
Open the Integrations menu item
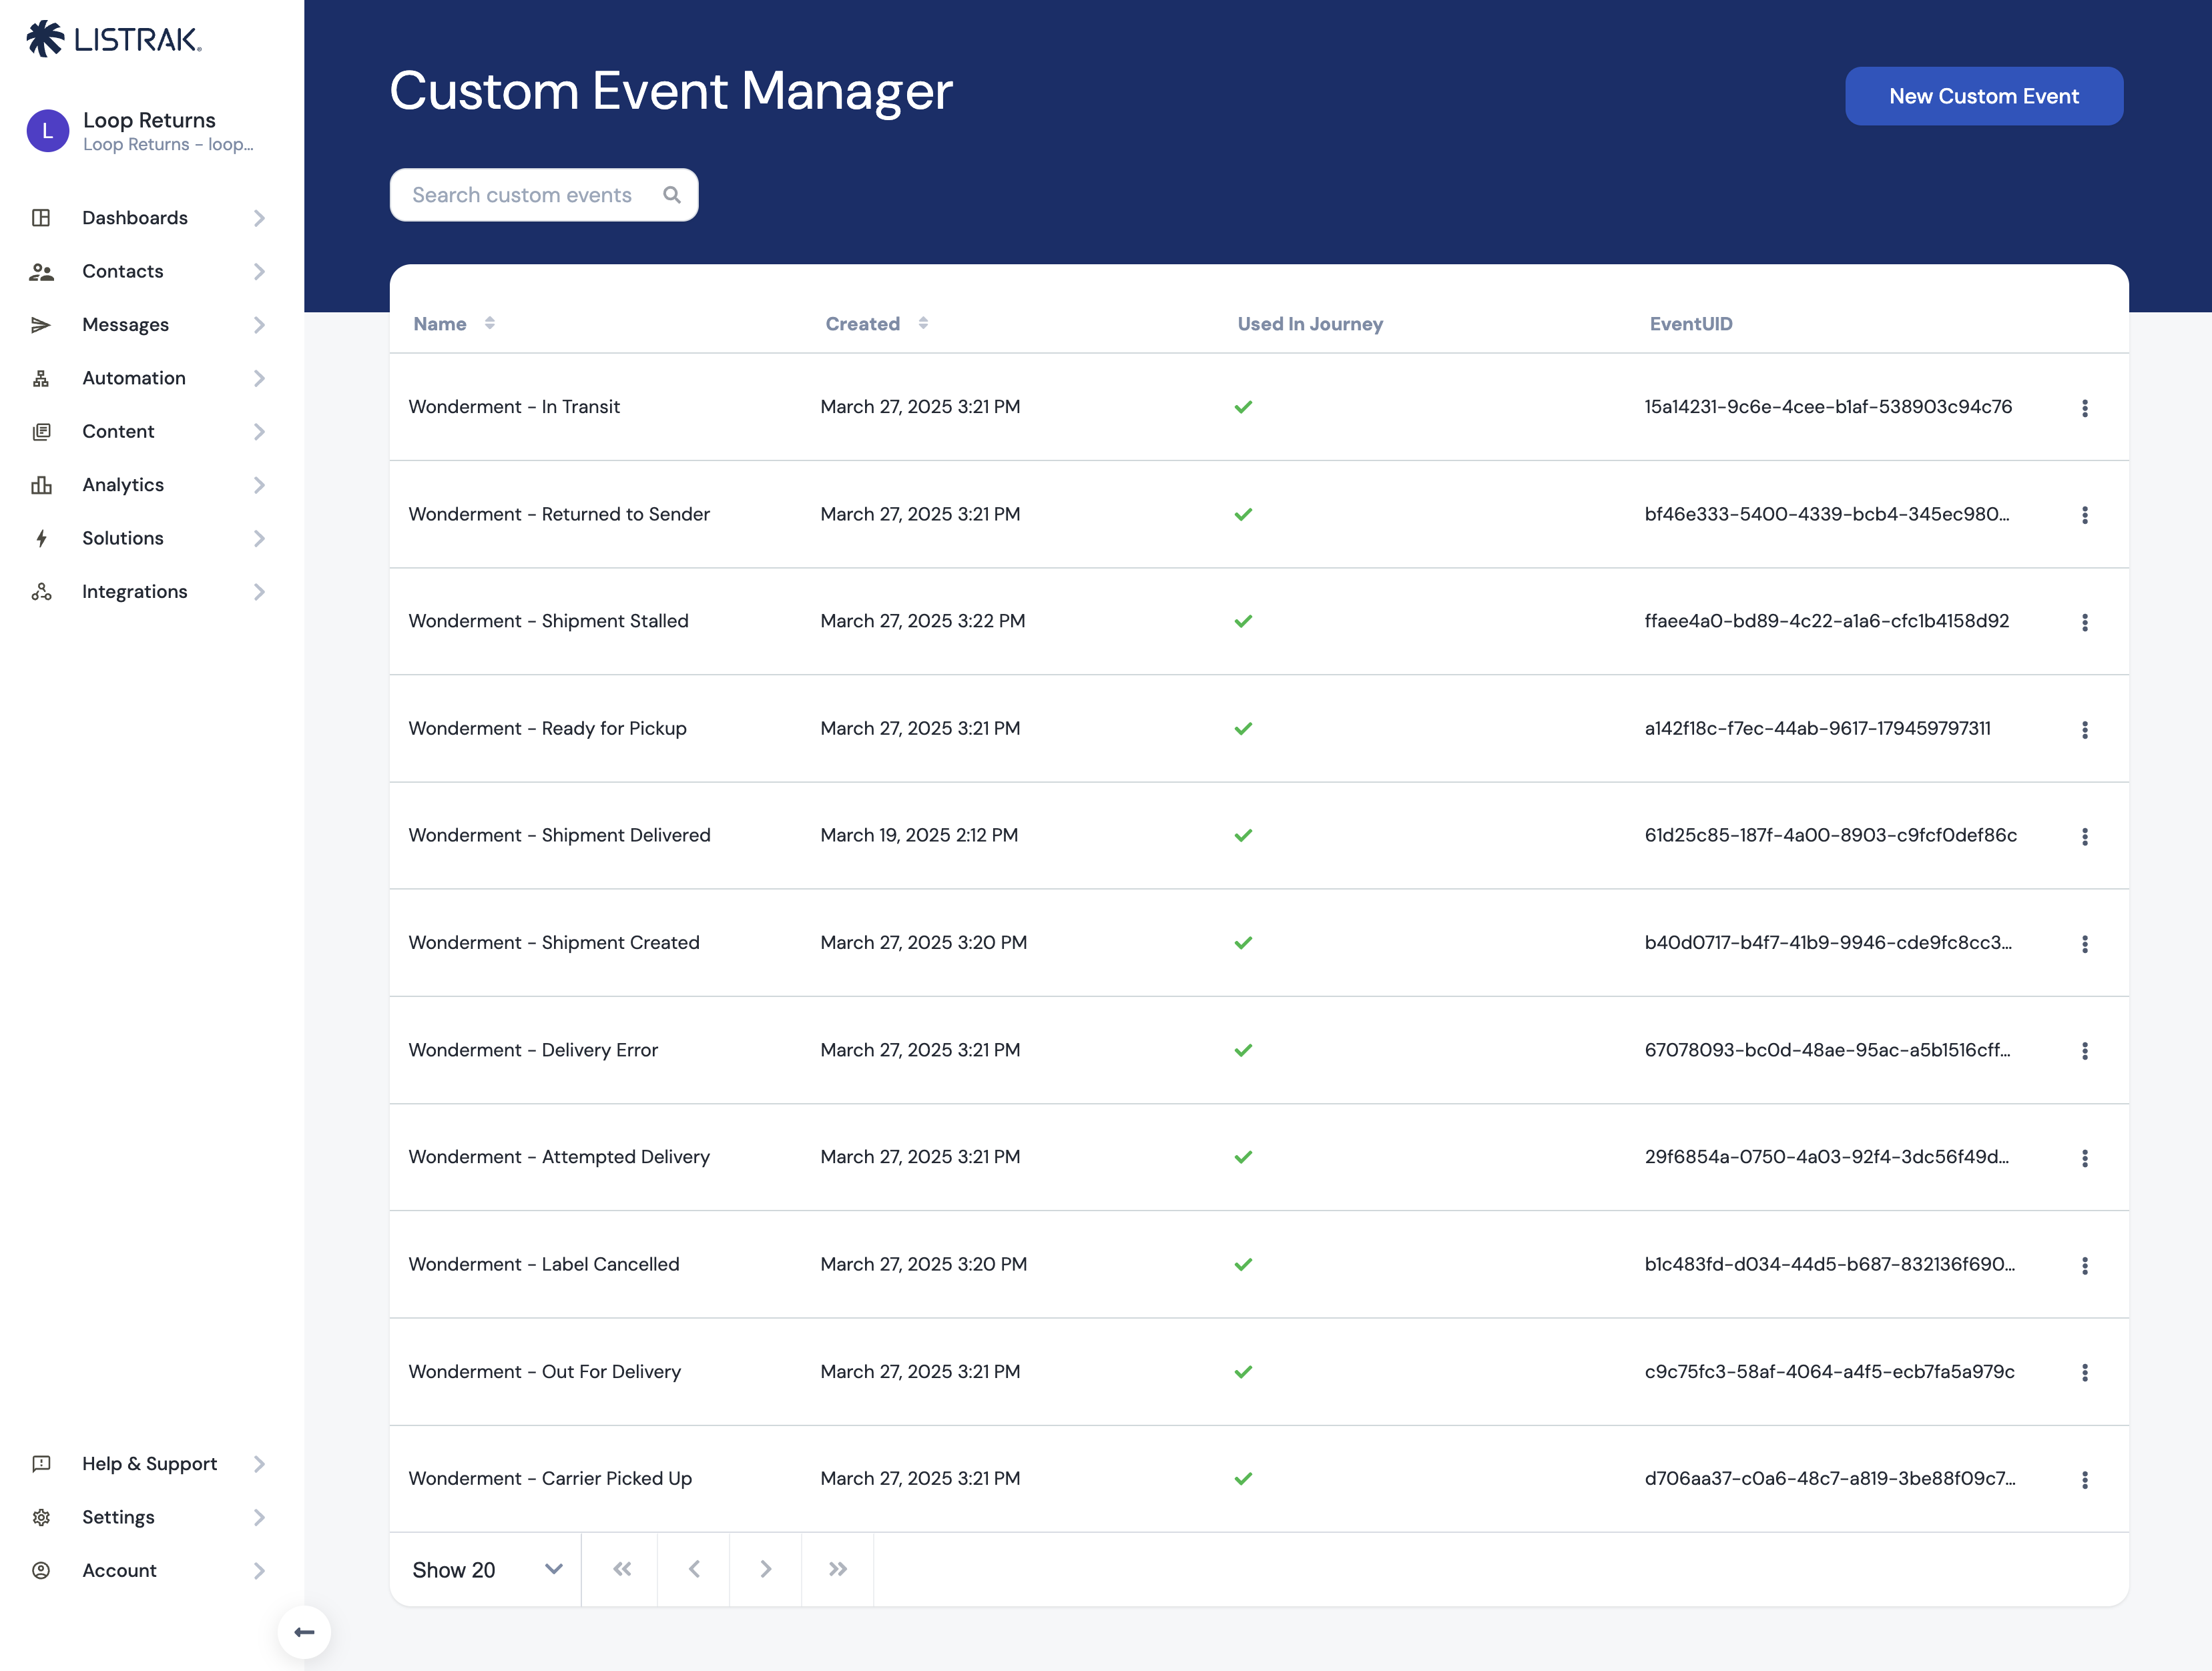click(x=148, y=592)
